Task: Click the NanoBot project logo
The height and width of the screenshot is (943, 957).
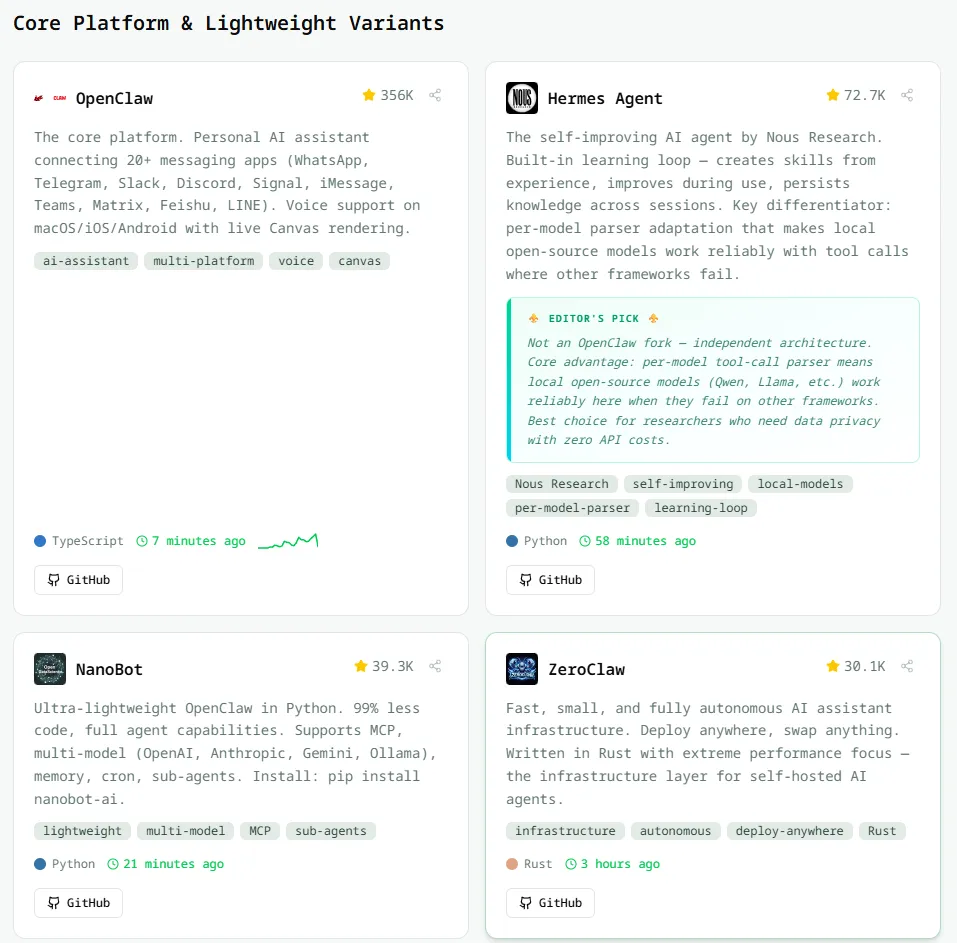Action: point(50,669)
